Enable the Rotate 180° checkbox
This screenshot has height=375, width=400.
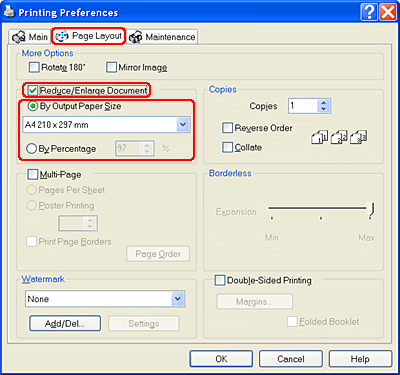click(34, 67)
